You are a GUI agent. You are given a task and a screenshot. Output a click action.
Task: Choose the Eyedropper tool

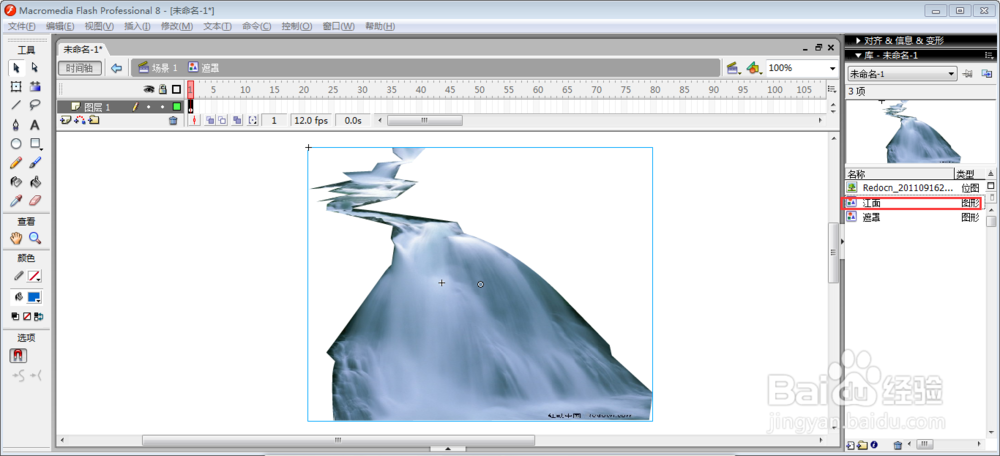tap(17, 202)
